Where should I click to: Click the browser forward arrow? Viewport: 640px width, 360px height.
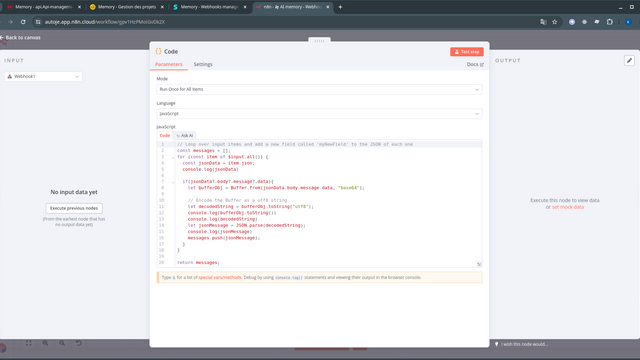[x=11, y=22]
